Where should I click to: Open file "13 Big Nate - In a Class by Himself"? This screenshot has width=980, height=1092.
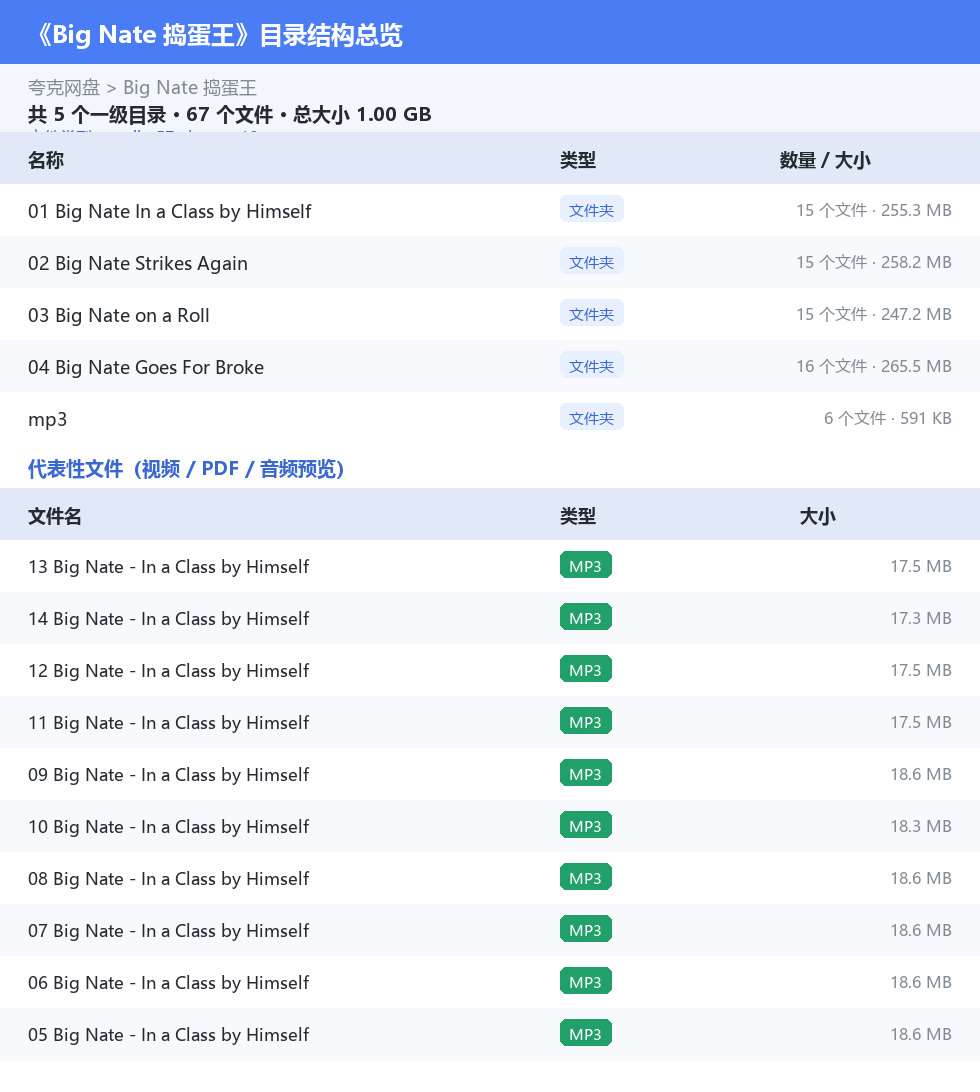point(168,567)
